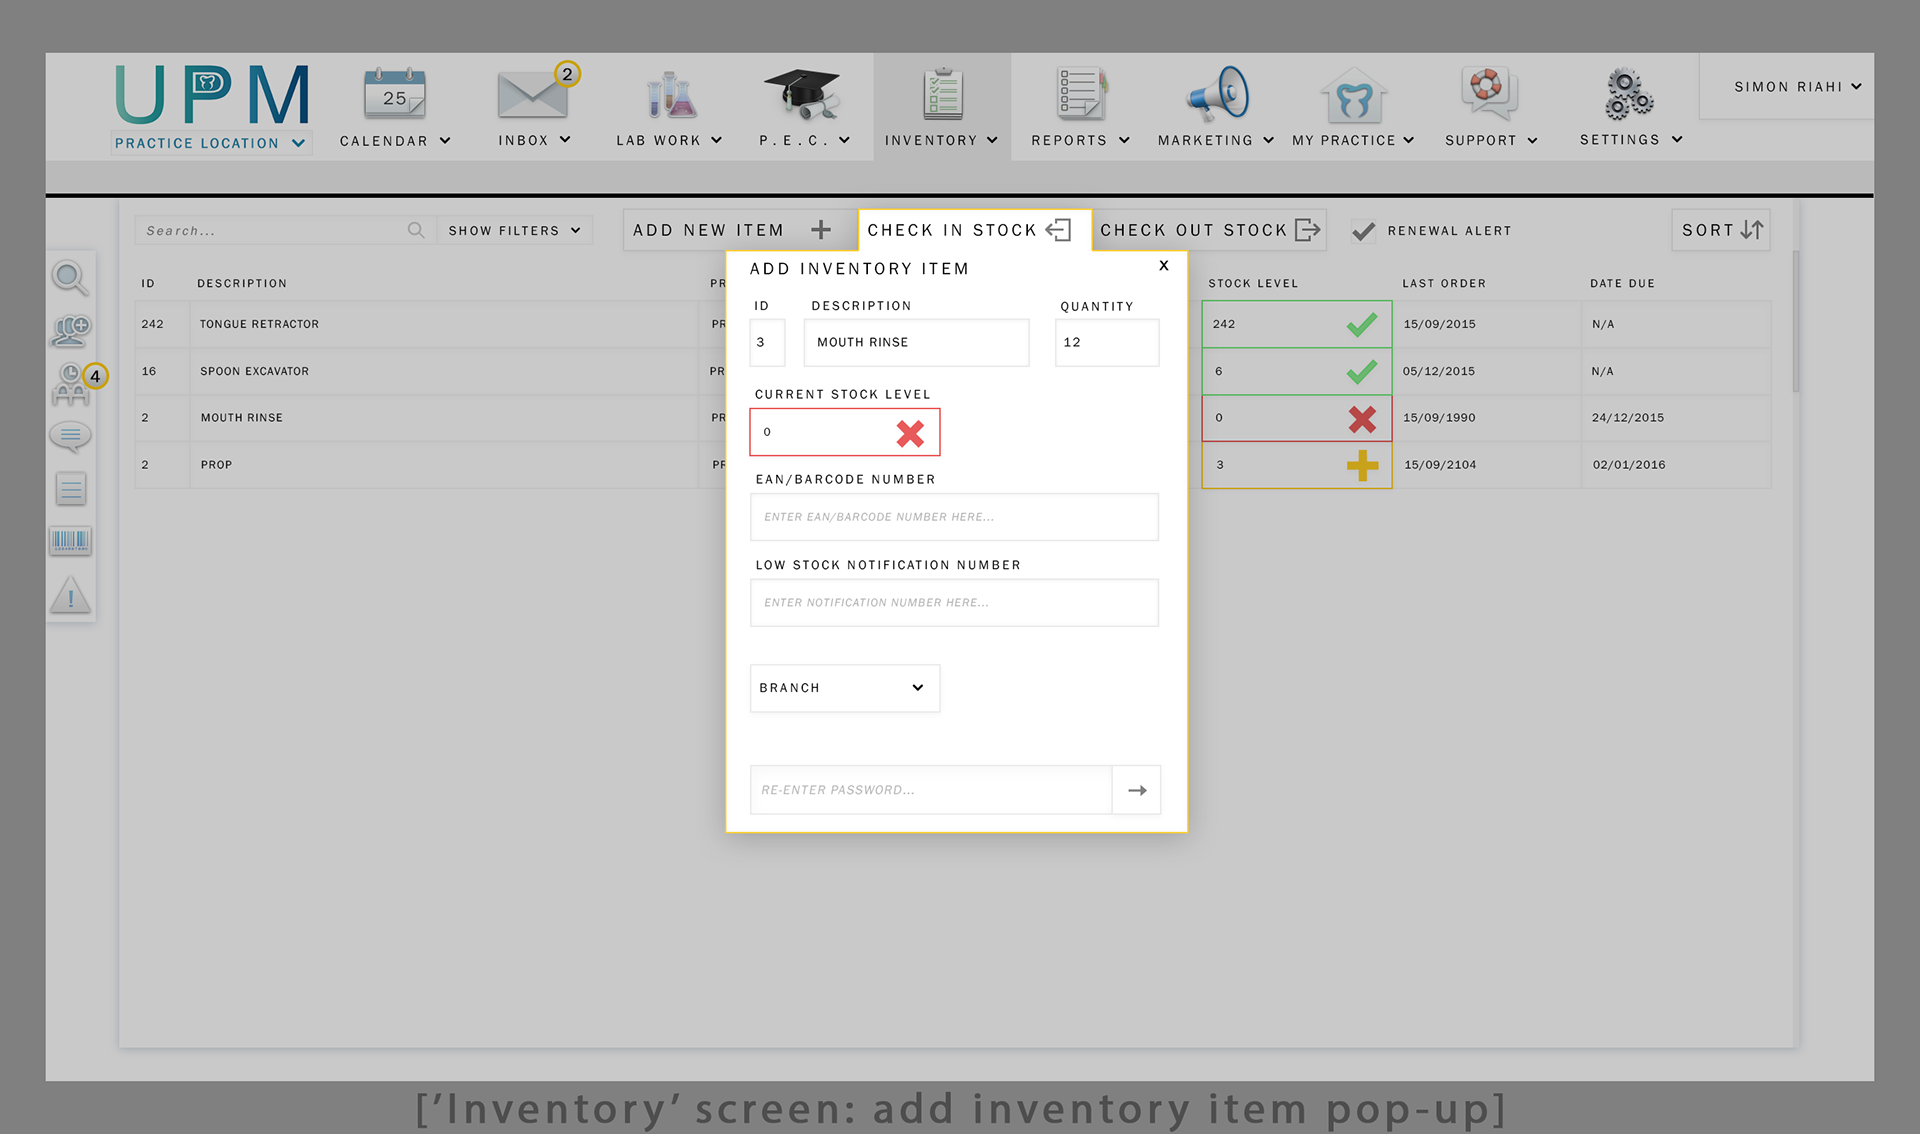
Task: Expand the Show Filters dropdown
Action: point(514,231)
